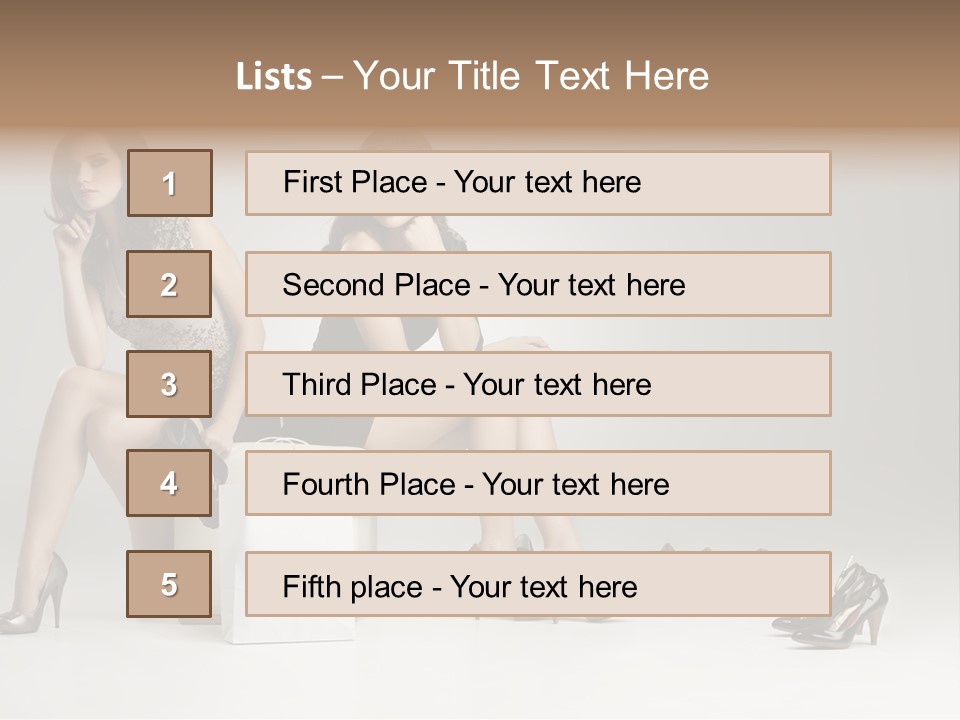Image resolution: width=960 pixels, height=720 pixels.
Task: Select the number 2 box
Action: (x=169, y=284)
